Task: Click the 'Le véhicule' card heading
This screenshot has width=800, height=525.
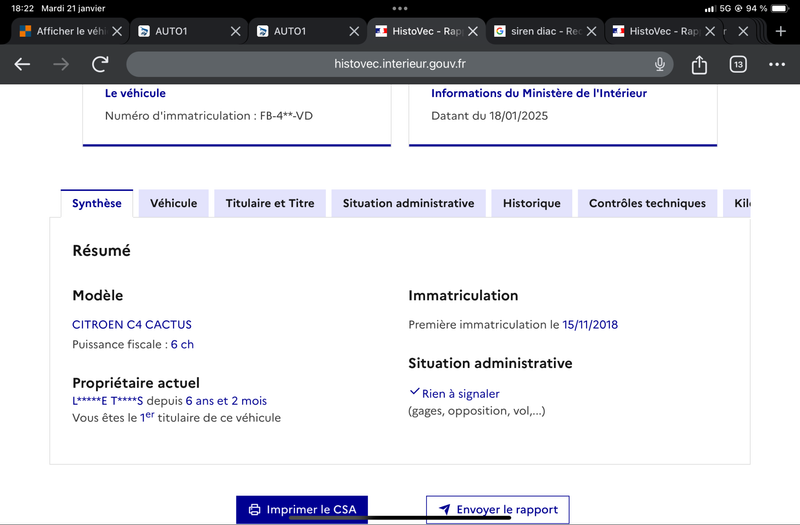Action: pyautogui.click(x=135, y=93)
